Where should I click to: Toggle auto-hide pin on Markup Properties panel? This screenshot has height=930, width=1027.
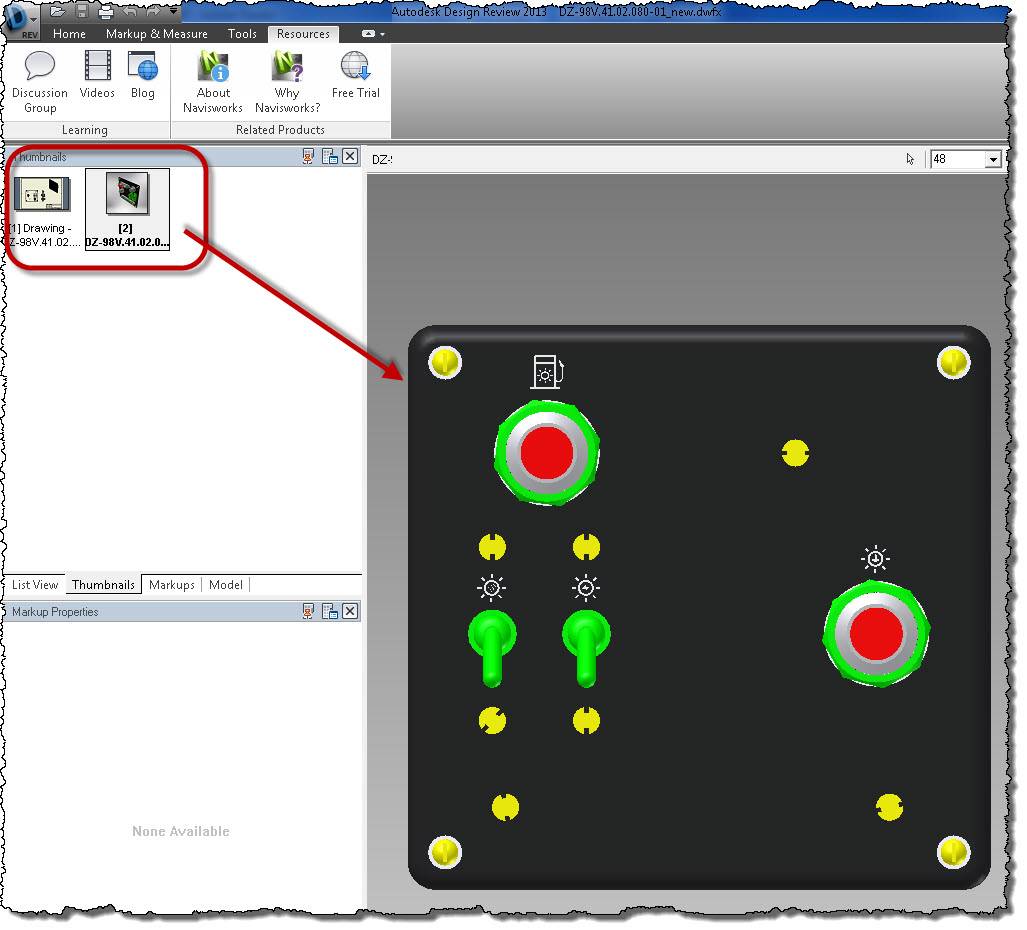309,611
